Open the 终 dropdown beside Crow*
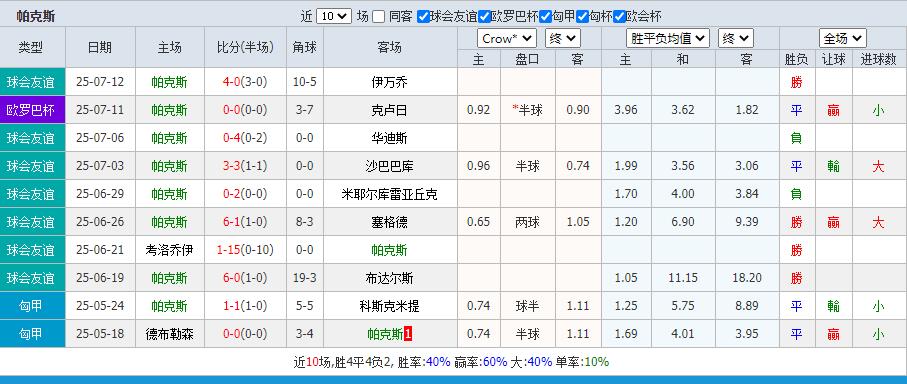 pos(562,39)
